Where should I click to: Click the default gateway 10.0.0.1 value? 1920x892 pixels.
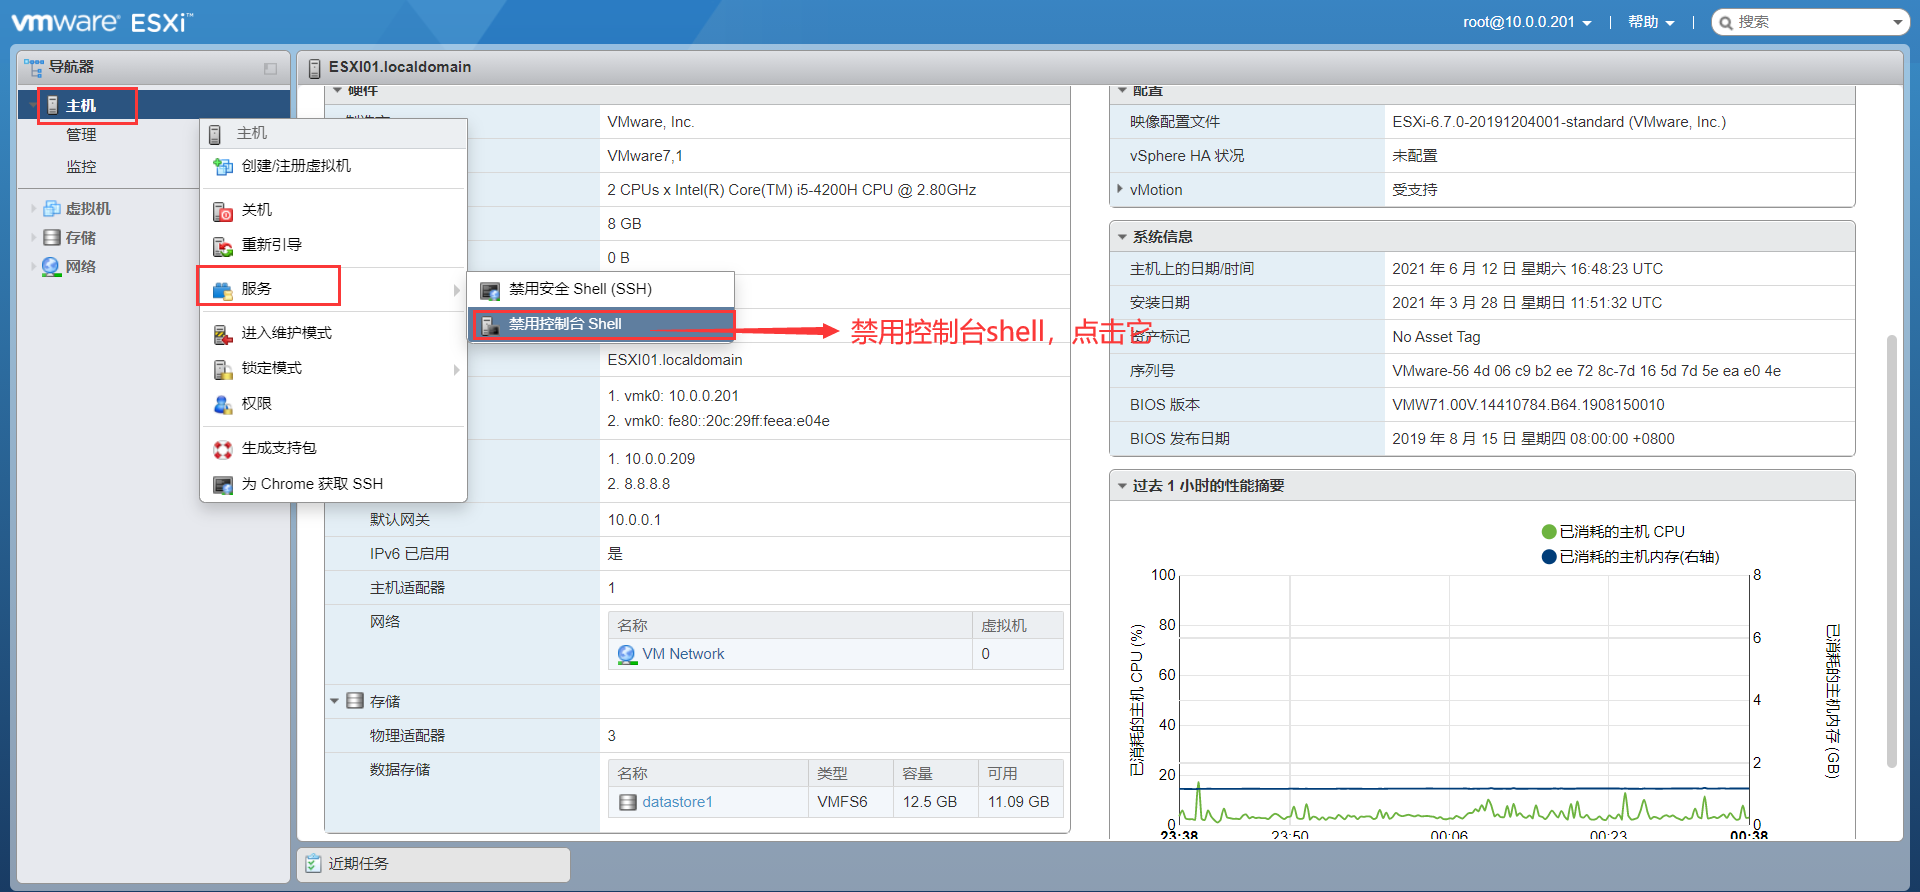634,520
